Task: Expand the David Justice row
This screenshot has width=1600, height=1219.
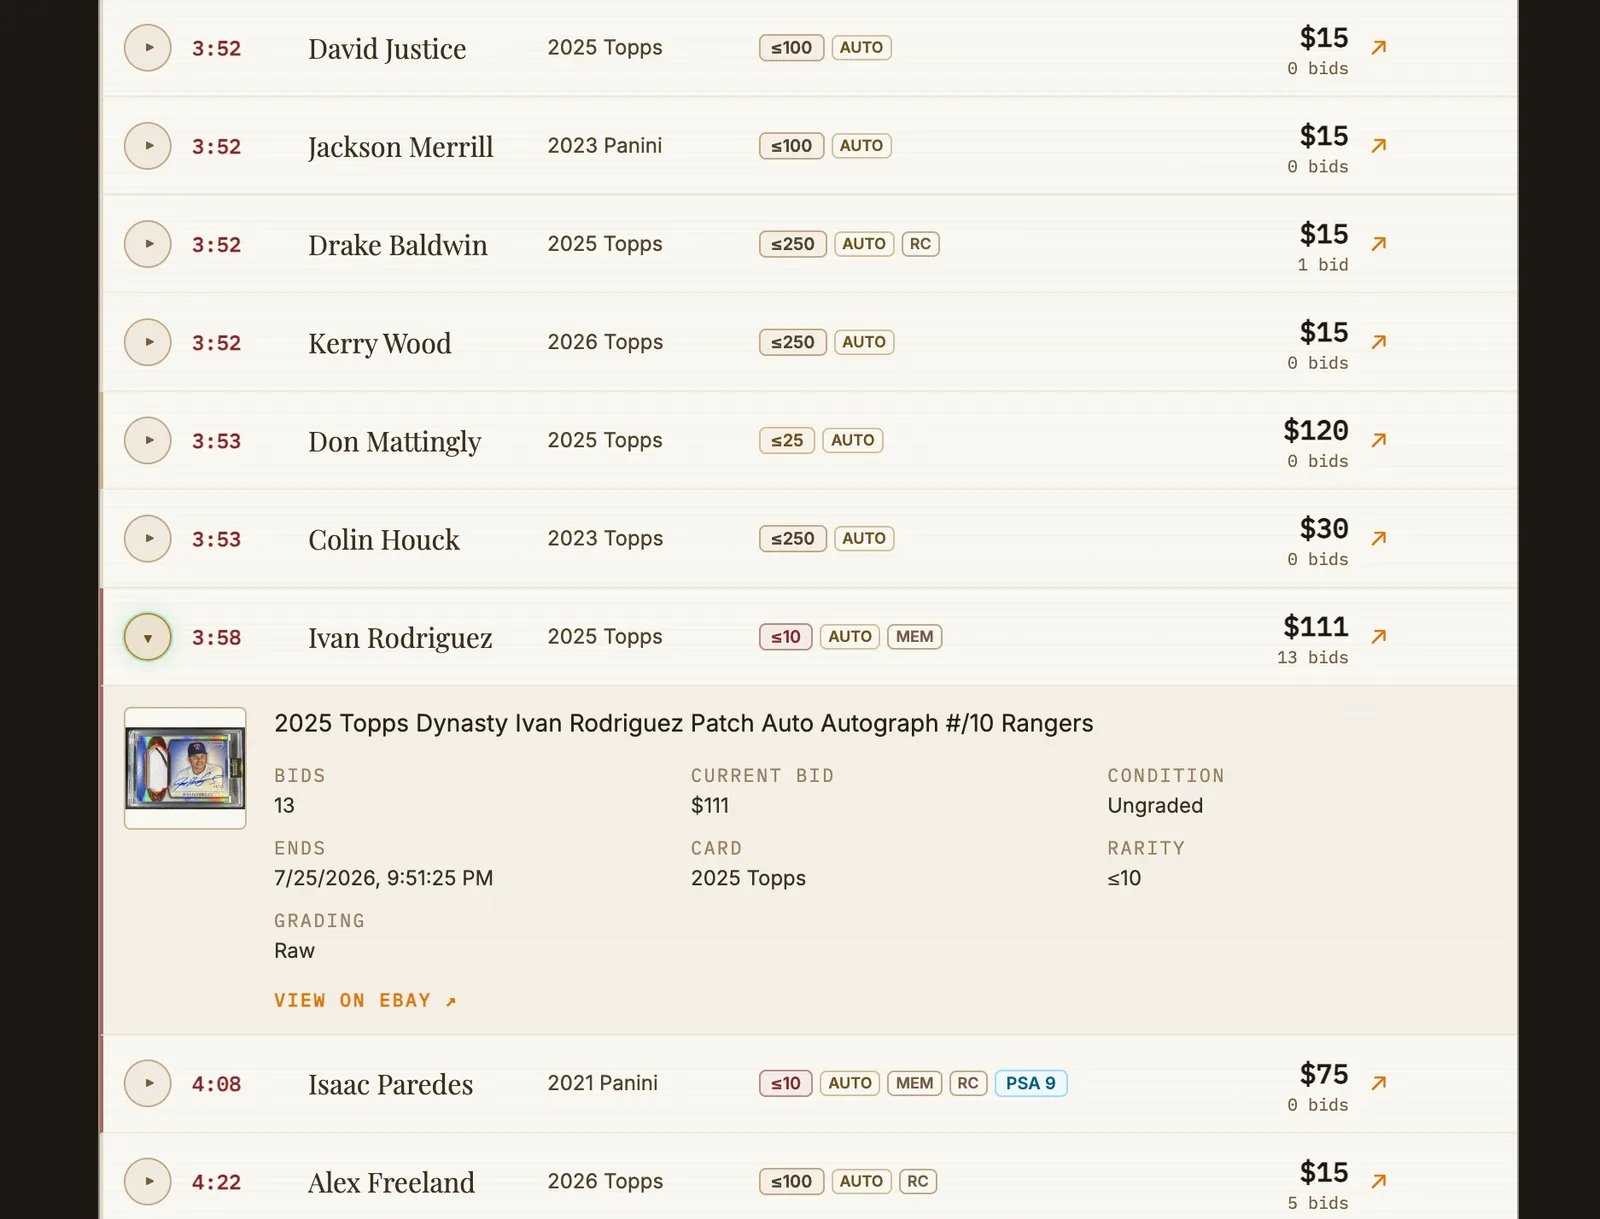Action: tap(148, 47)
